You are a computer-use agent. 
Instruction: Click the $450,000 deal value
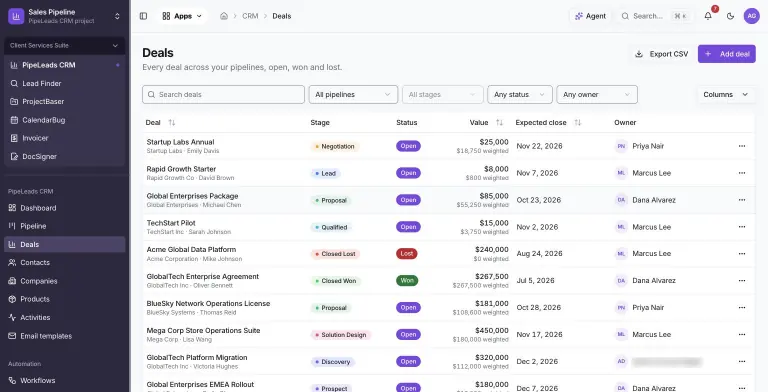(x=492, y=330)
